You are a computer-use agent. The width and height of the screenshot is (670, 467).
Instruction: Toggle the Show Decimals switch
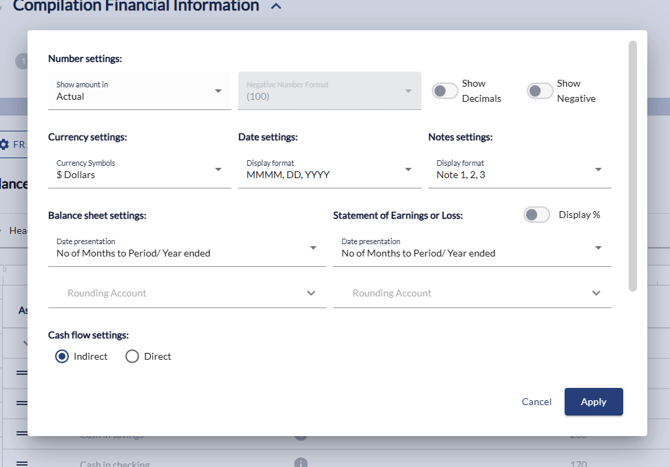[x=444, y=91]
